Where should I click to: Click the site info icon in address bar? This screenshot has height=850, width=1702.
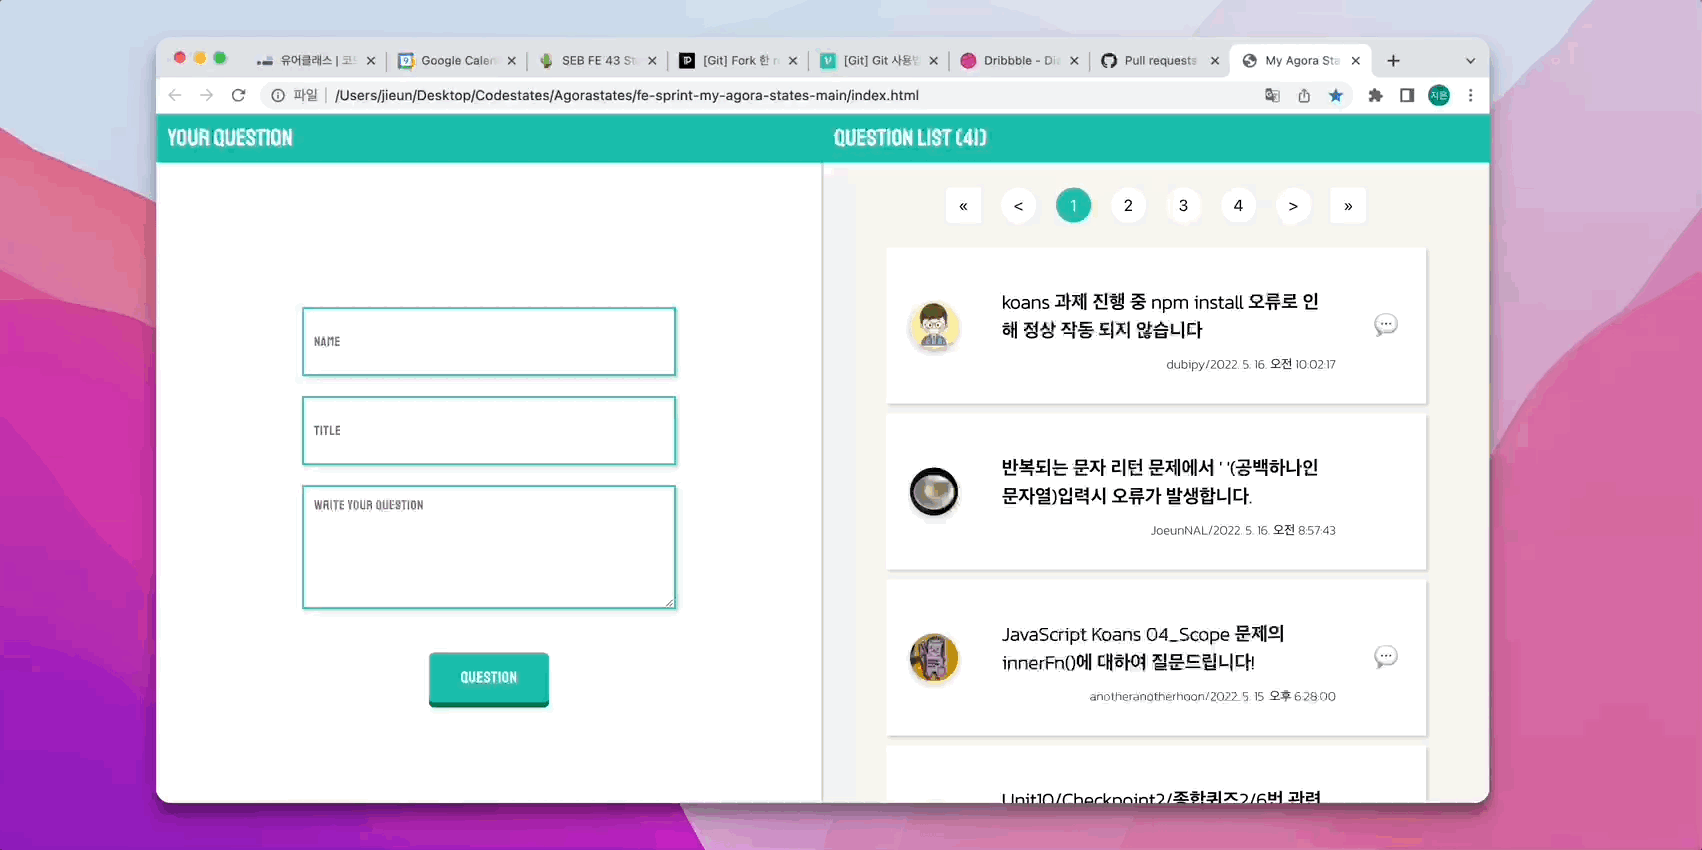click(x=278, y=95)
